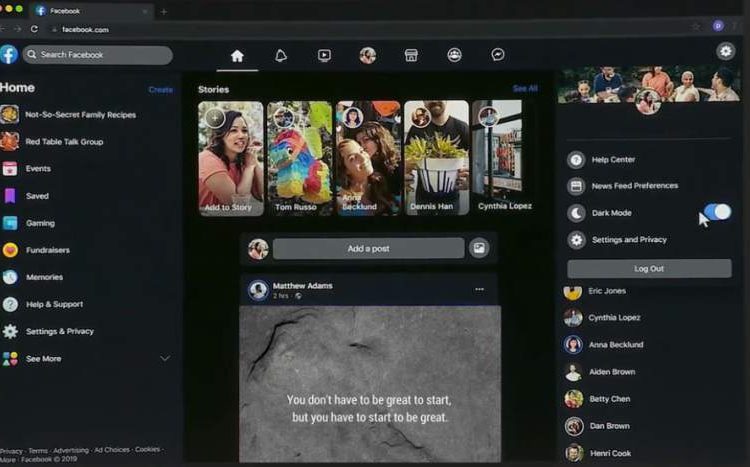Open a new browser tab
The image size is (750, 467).
pyautogui.click(x=164, y=11)
